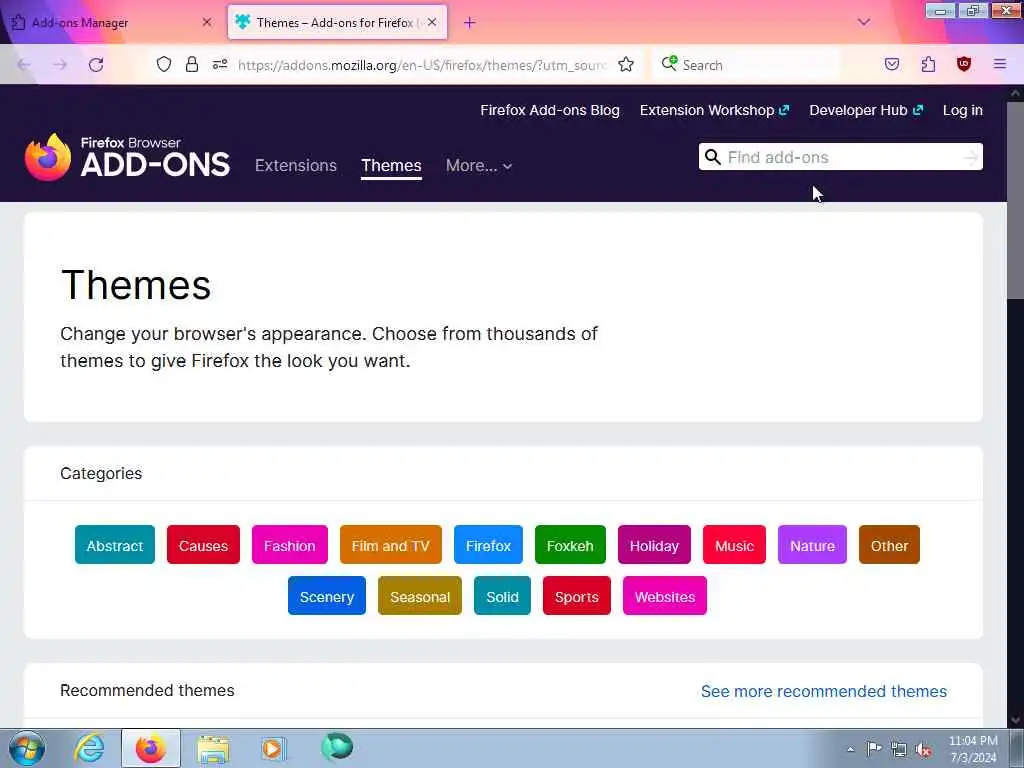Open the Firefox category
Image resolution: width=1024 pixels, height=768 pixels.
pyautogui.click(x=488, y=545)
